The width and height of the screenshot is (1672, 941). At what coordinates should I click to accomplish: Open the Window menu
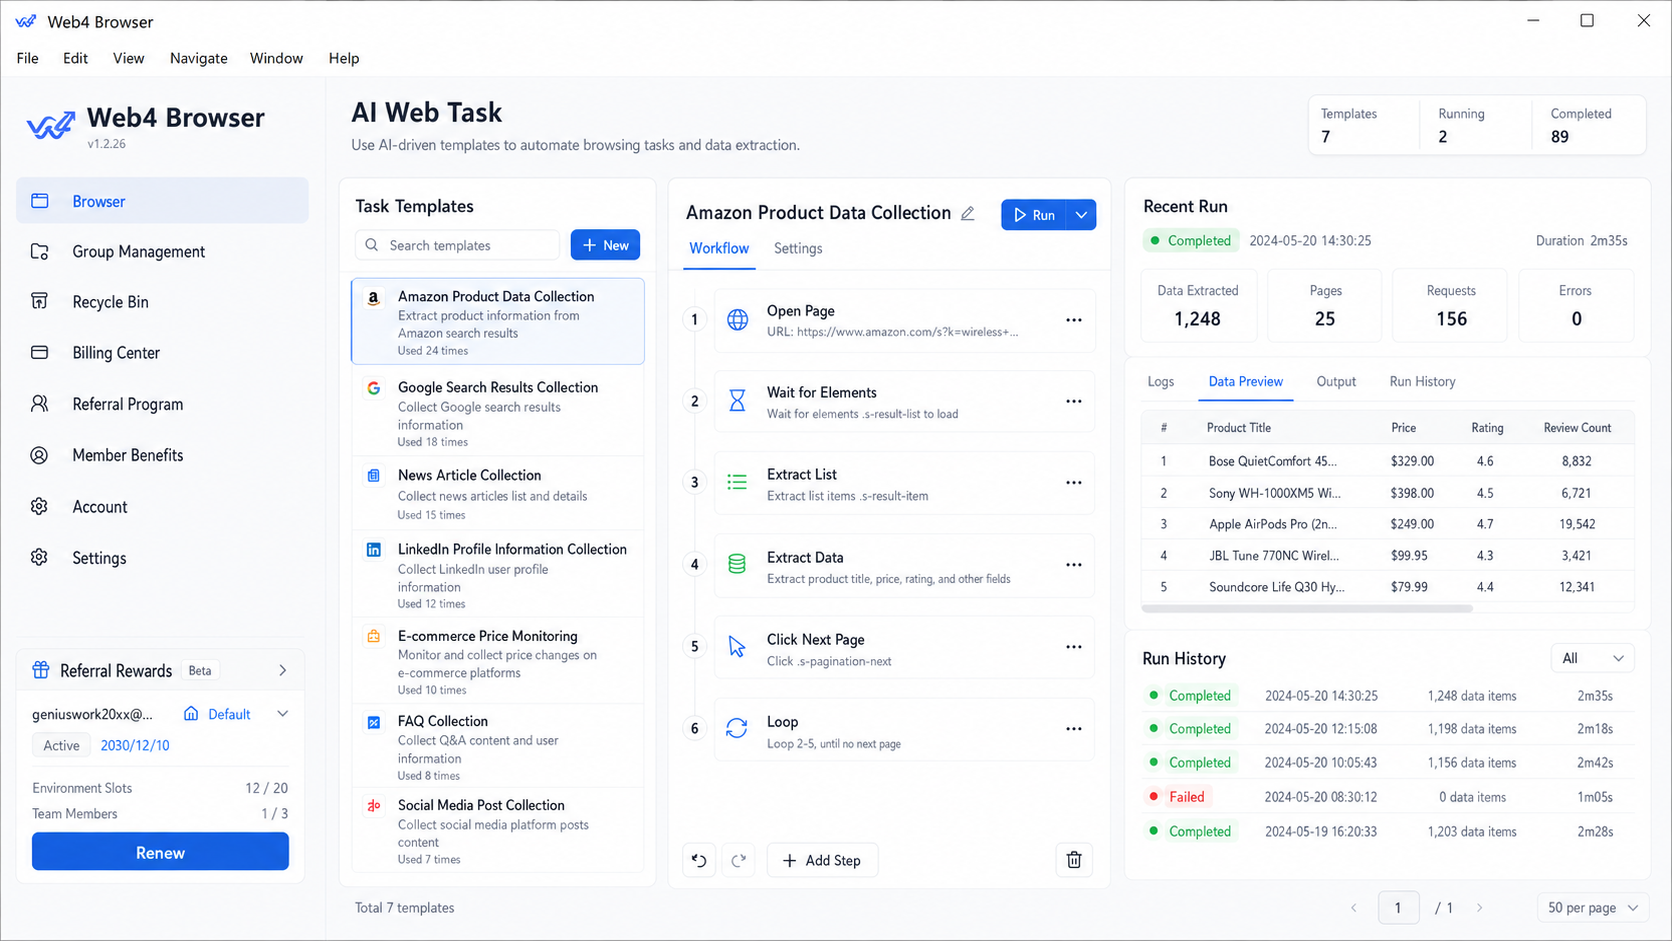pos(276,58)
